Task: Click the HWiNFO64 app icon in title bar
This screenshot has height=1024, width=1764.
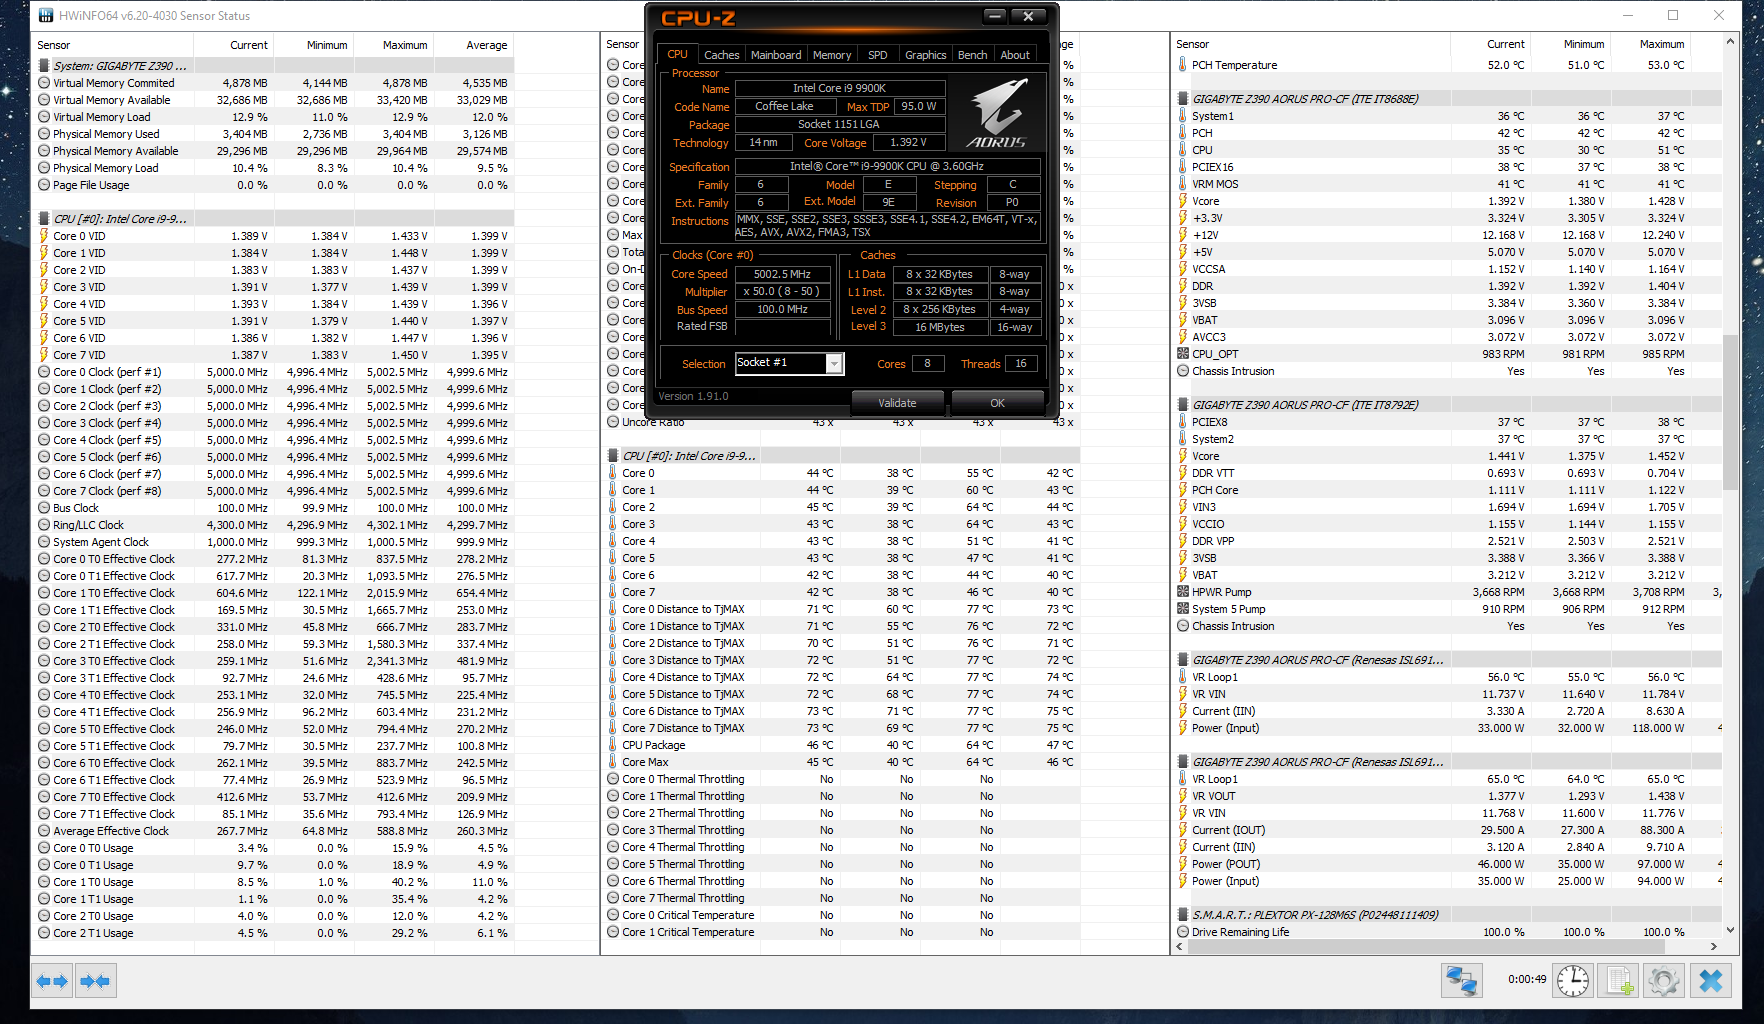Action: pyautogui.click(x=46, y=15)
